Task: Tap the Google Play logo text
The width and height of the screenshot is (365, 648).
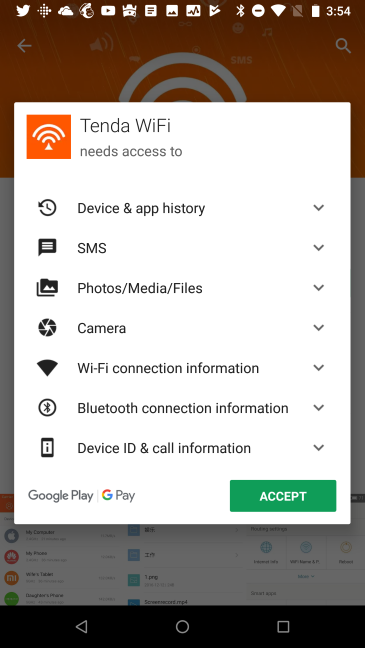Action: pyautogui.click(x=60, y=496)
